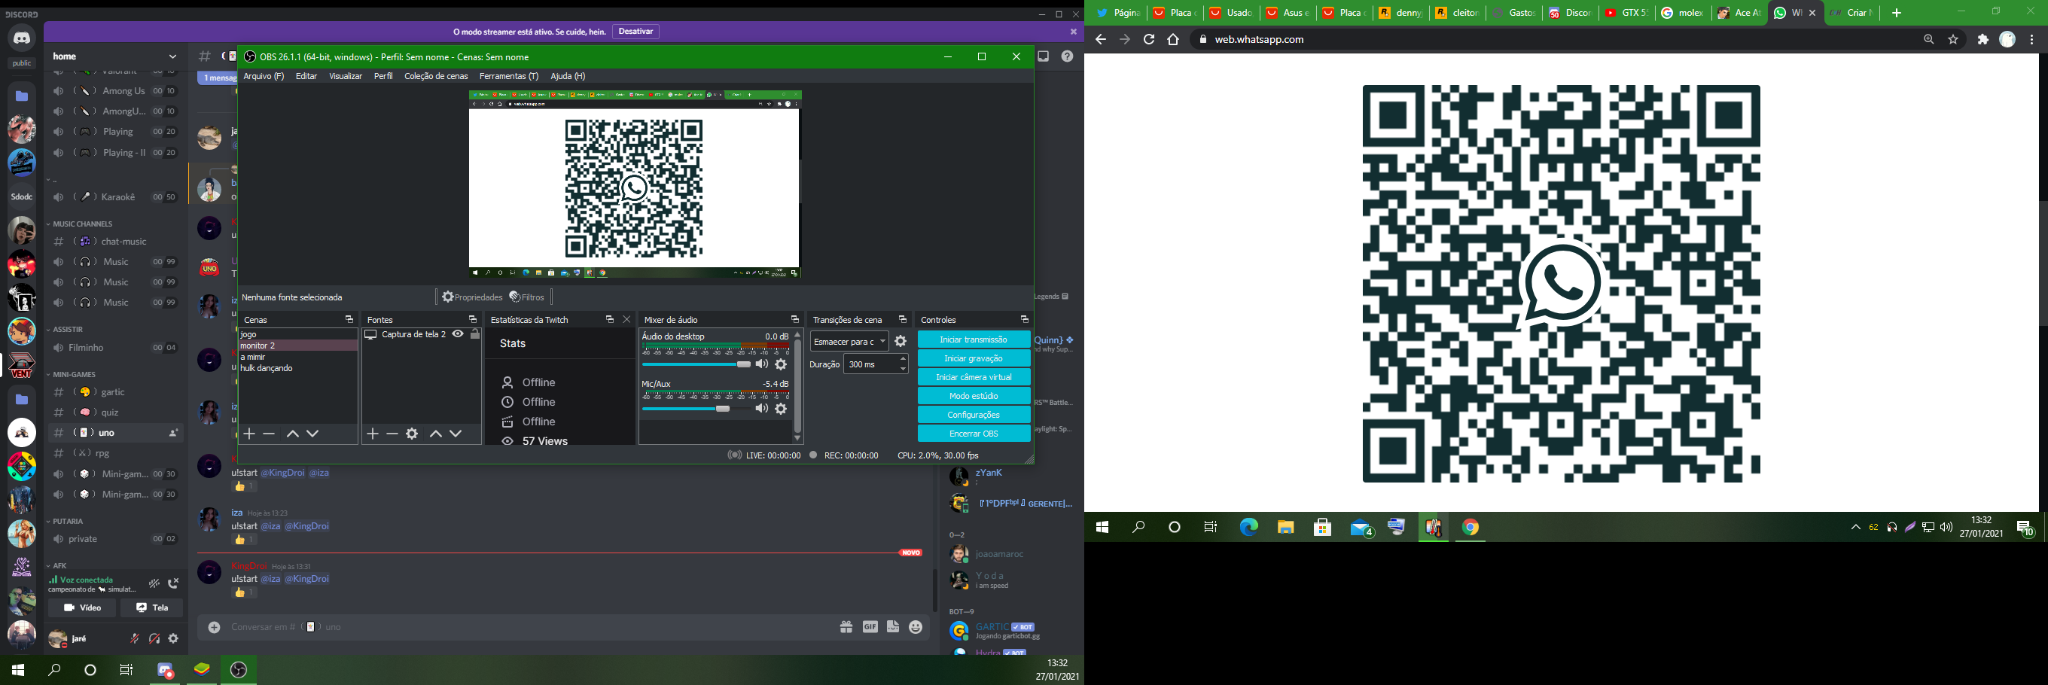
Task: Click Desativar streamer mode button
Action: 636,32
